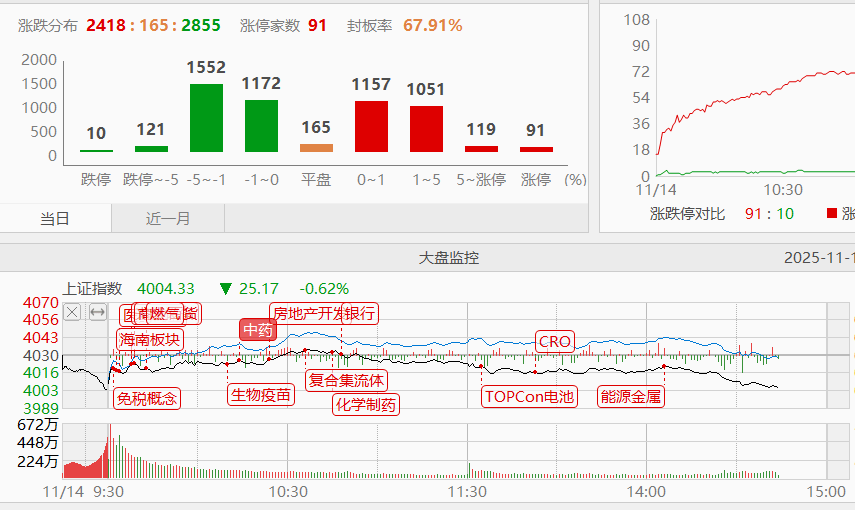Viewport: 855px width, 510px height.
Task: Open the 化学制药 sector tag
Action: 365,404
